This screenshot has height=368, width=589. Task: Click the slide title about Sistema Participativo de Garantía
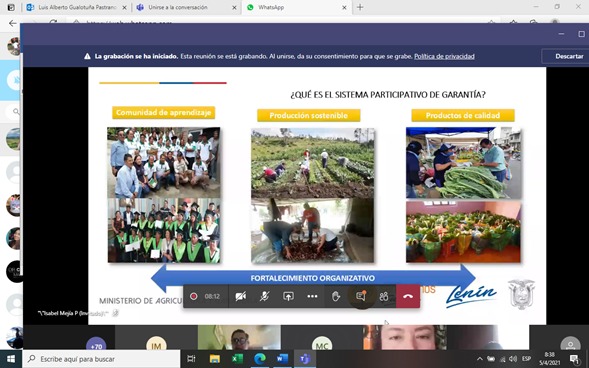click(388, 95)
